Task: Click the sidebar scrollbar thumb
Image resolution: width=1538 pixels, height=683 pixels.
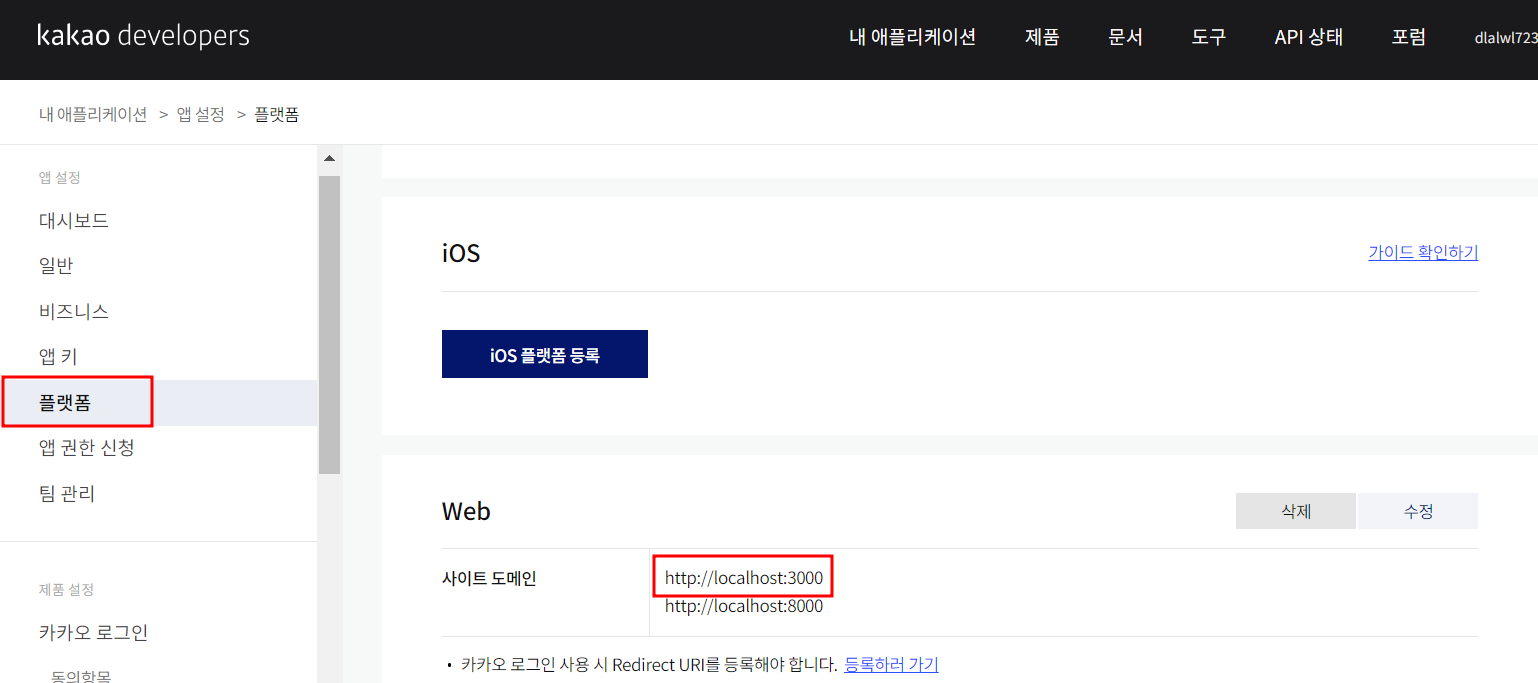Action: pos(329,324)
